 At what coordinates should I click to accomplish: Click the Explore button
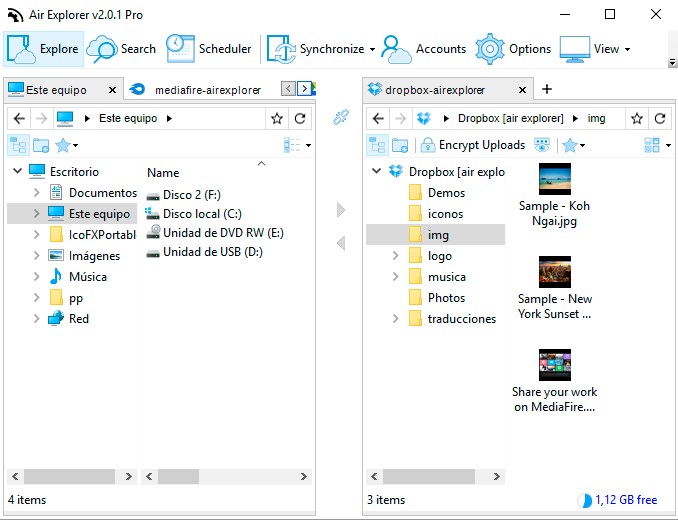pos(43,48)
